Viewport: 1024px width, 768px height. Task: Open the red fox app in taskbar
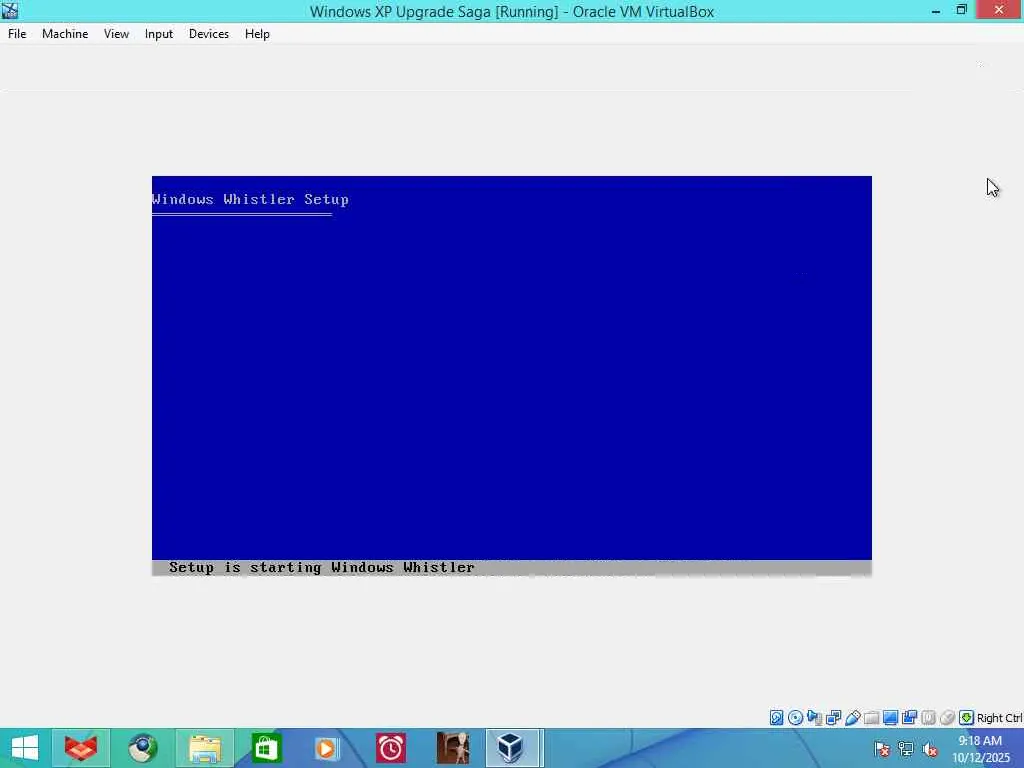[81, 748]
